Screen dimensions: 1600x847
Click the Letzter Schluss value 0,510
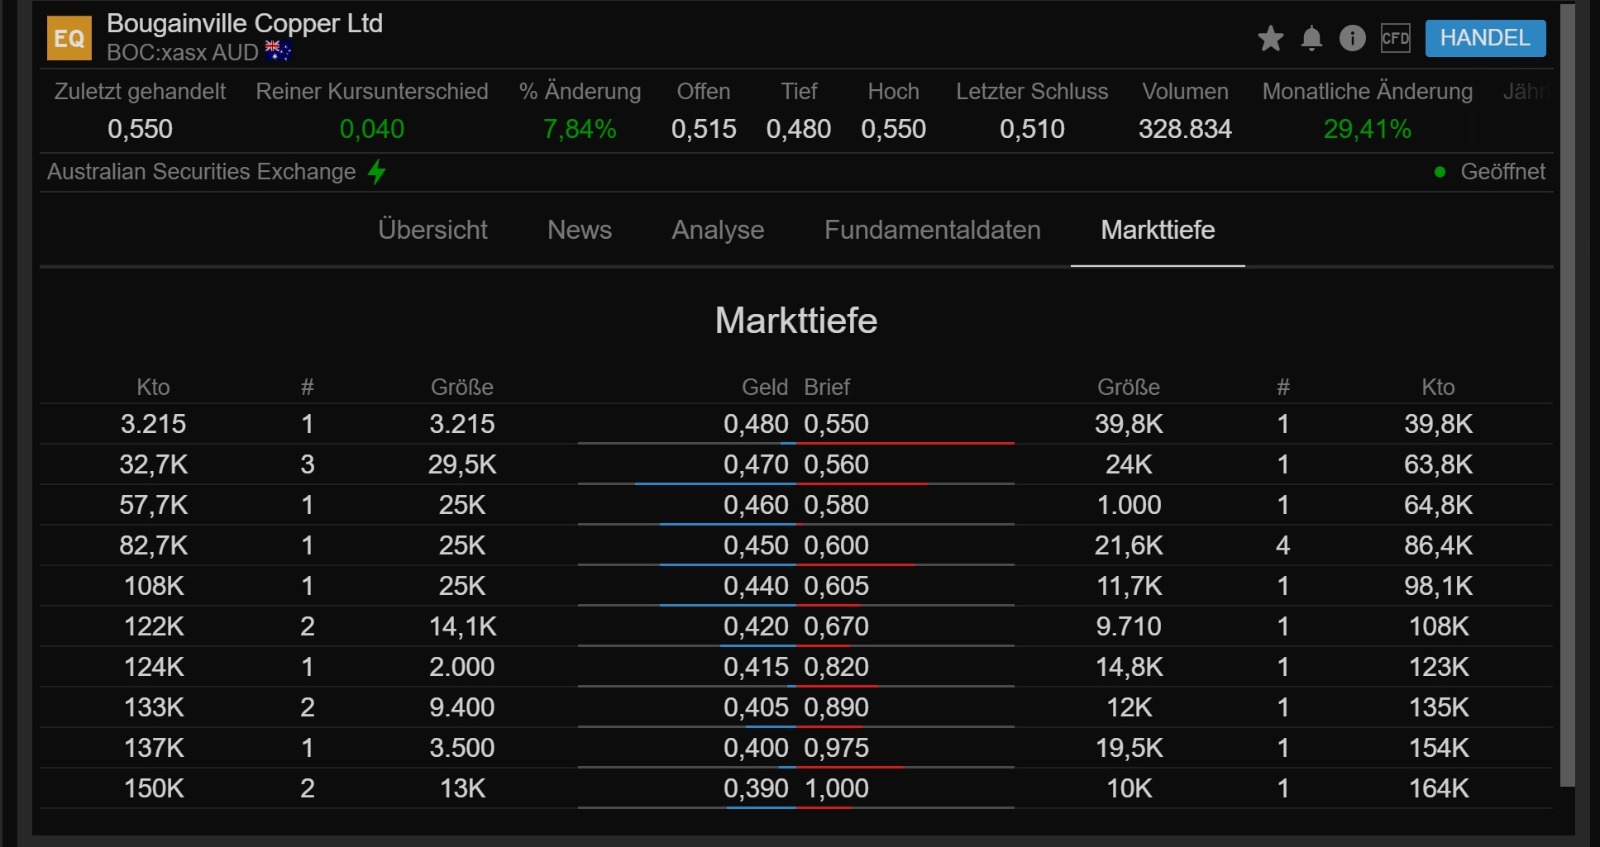[1032, 129]
